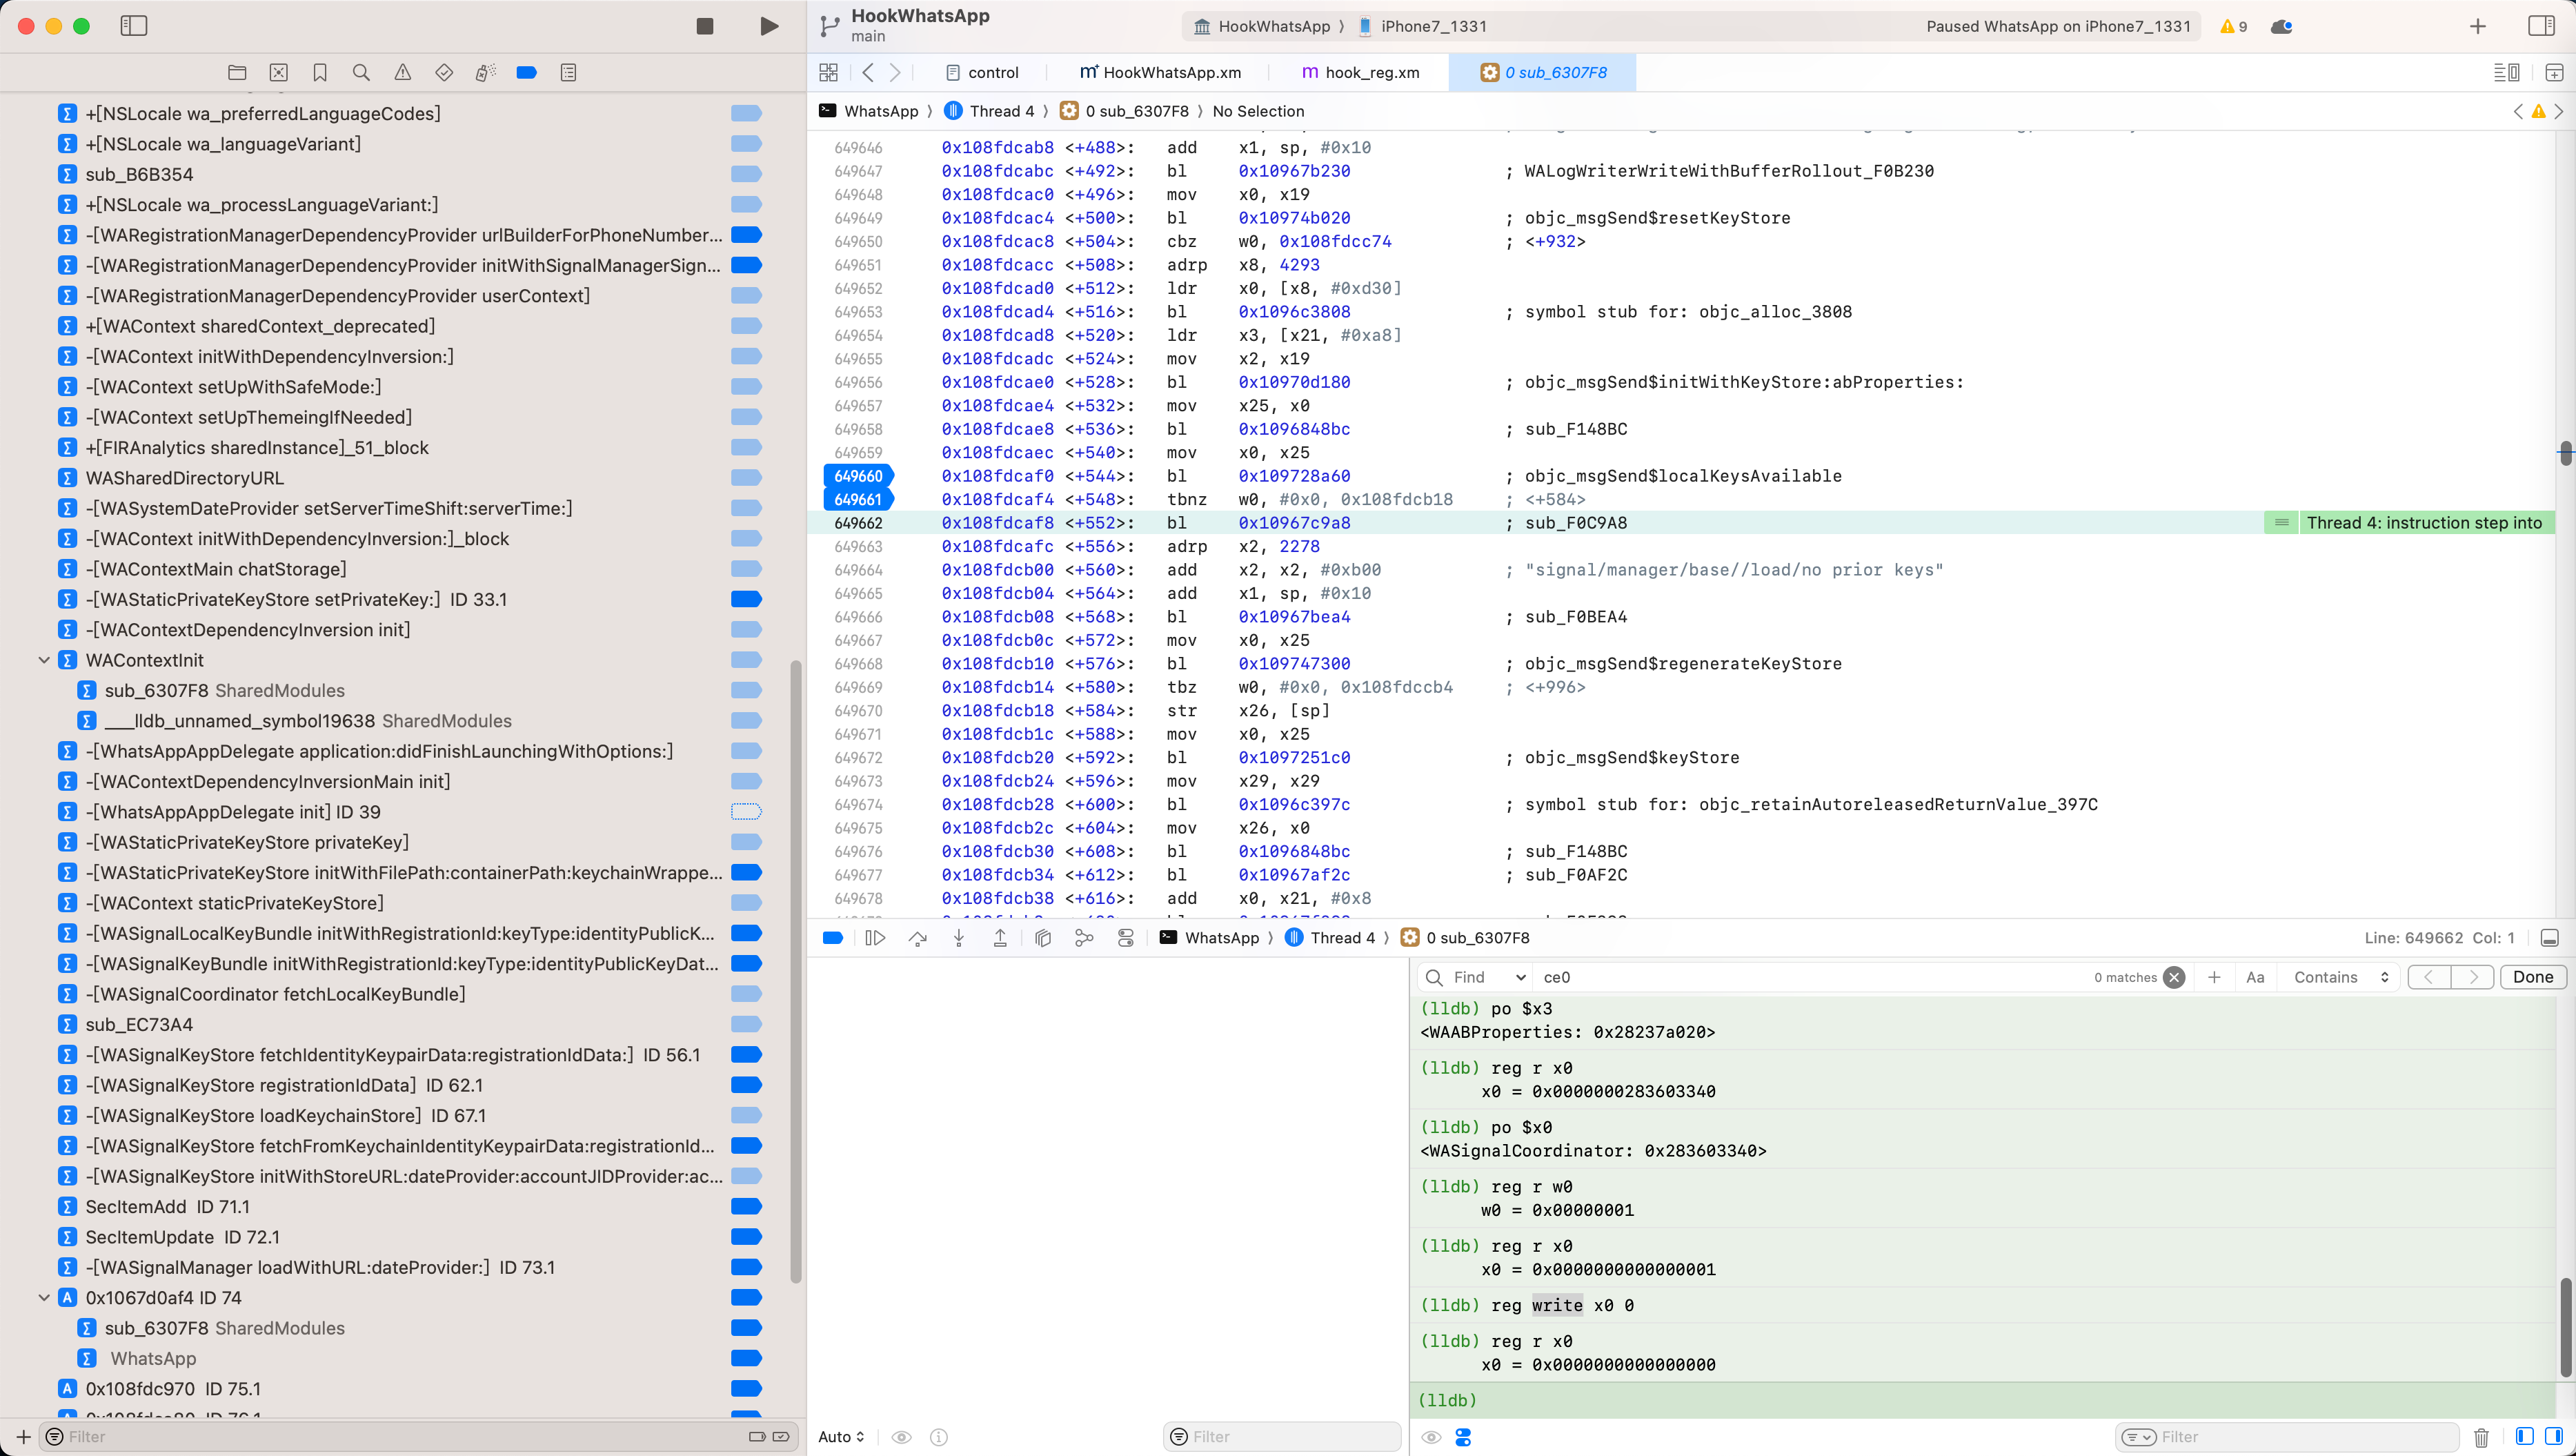
Task: Open the Issue navigator warning icon
Action: tap(403, 72)
